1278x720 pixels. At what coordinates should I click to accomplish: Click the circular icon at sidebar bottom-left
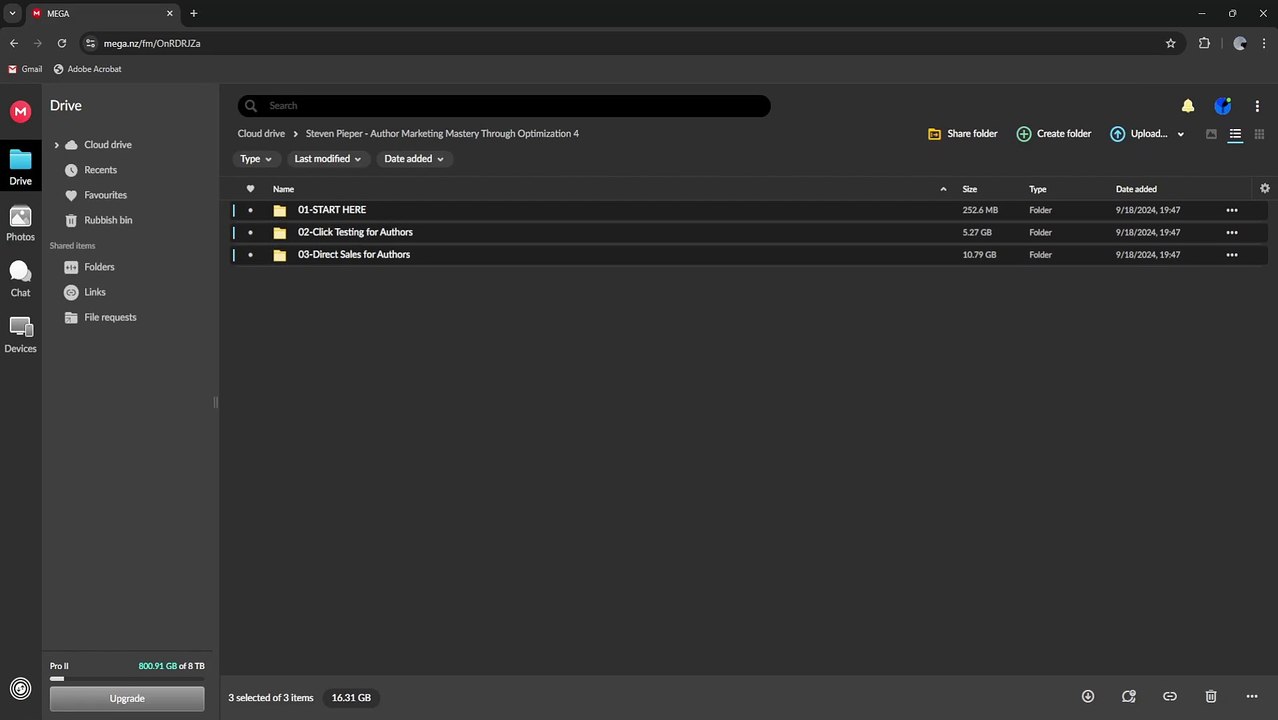(20, 688)
